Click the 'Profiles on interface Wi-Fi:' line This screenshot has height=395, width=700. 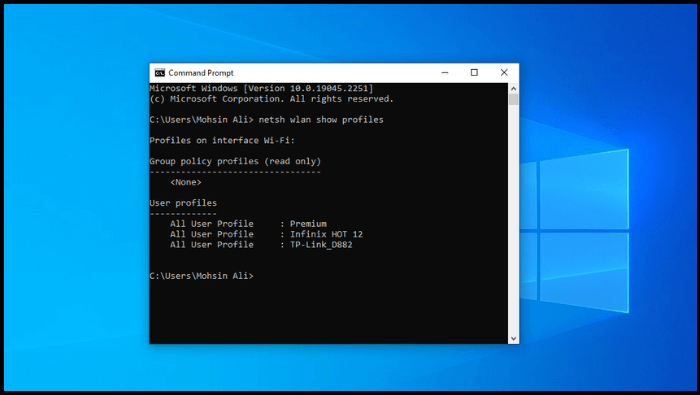pos(222,140)
